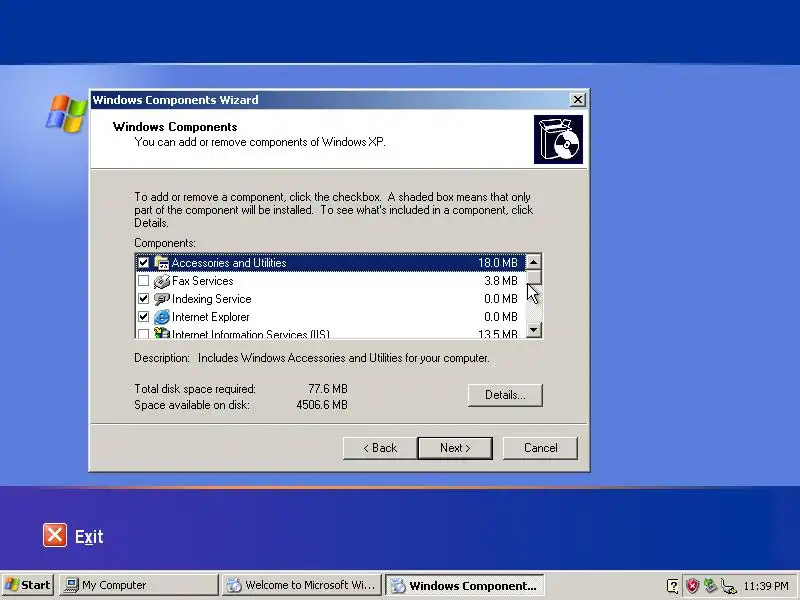Uncheck the Indexing Service checkbox
The width and height of the screenshot is (800, 600).
pos(143,298)
